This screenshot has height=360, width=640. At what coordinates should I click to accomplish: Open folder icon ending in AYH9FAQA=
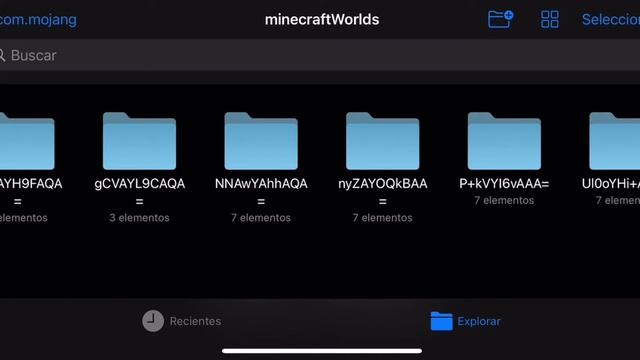point(27,141)
